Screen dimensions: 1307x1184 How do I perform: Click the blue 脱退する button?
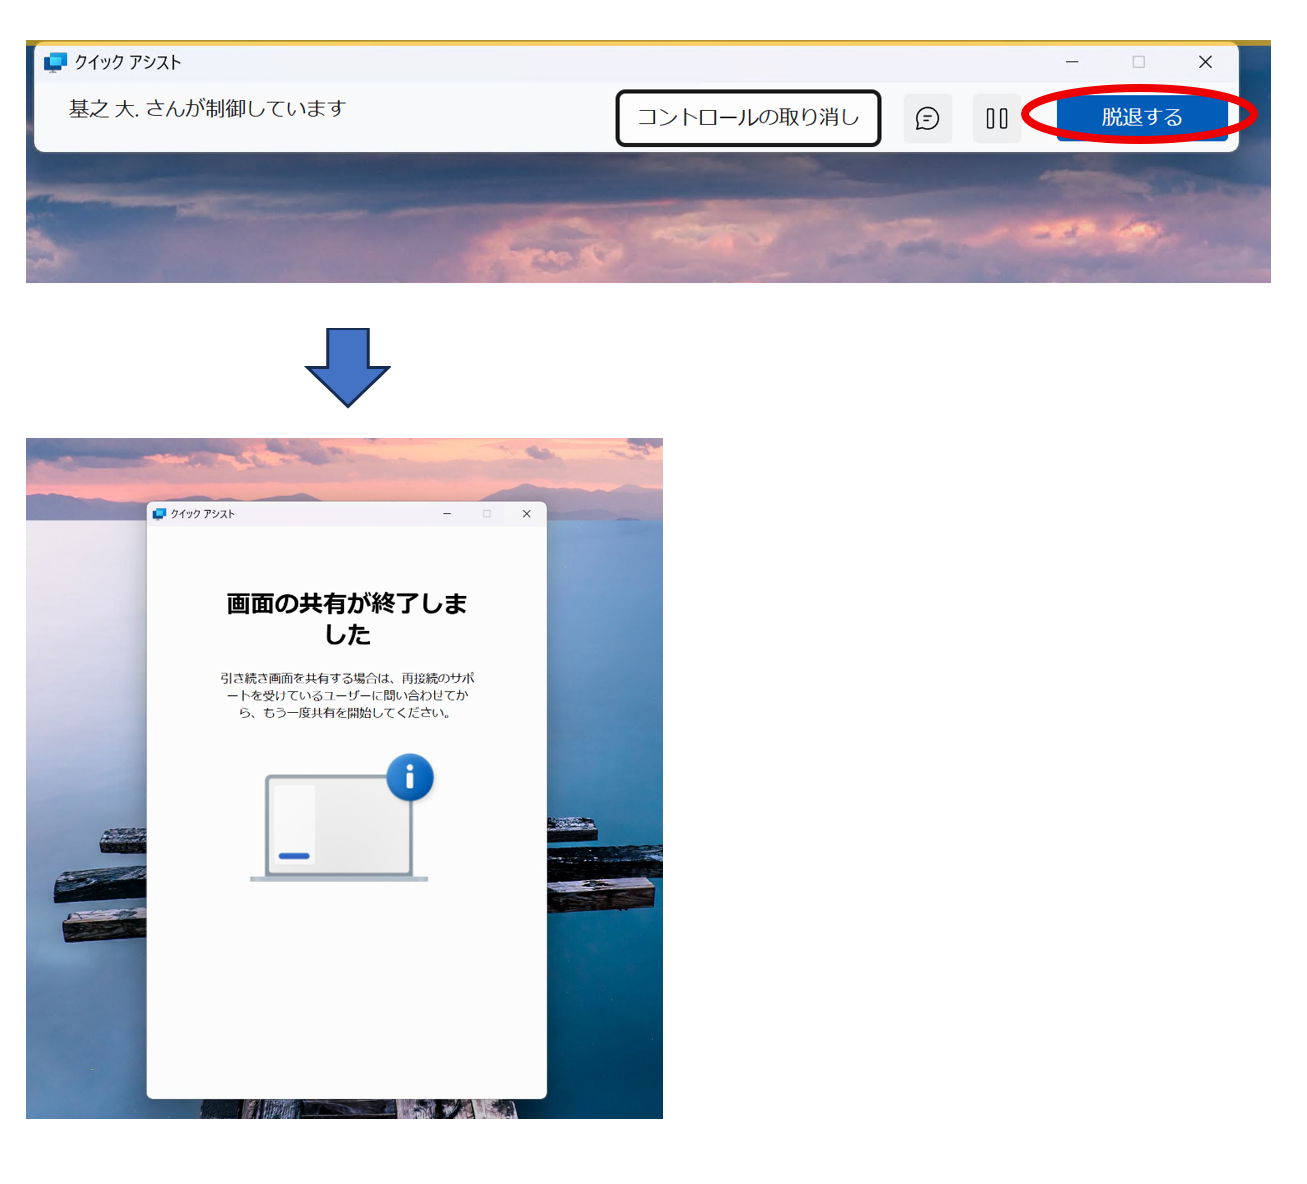coord(1141,117)
